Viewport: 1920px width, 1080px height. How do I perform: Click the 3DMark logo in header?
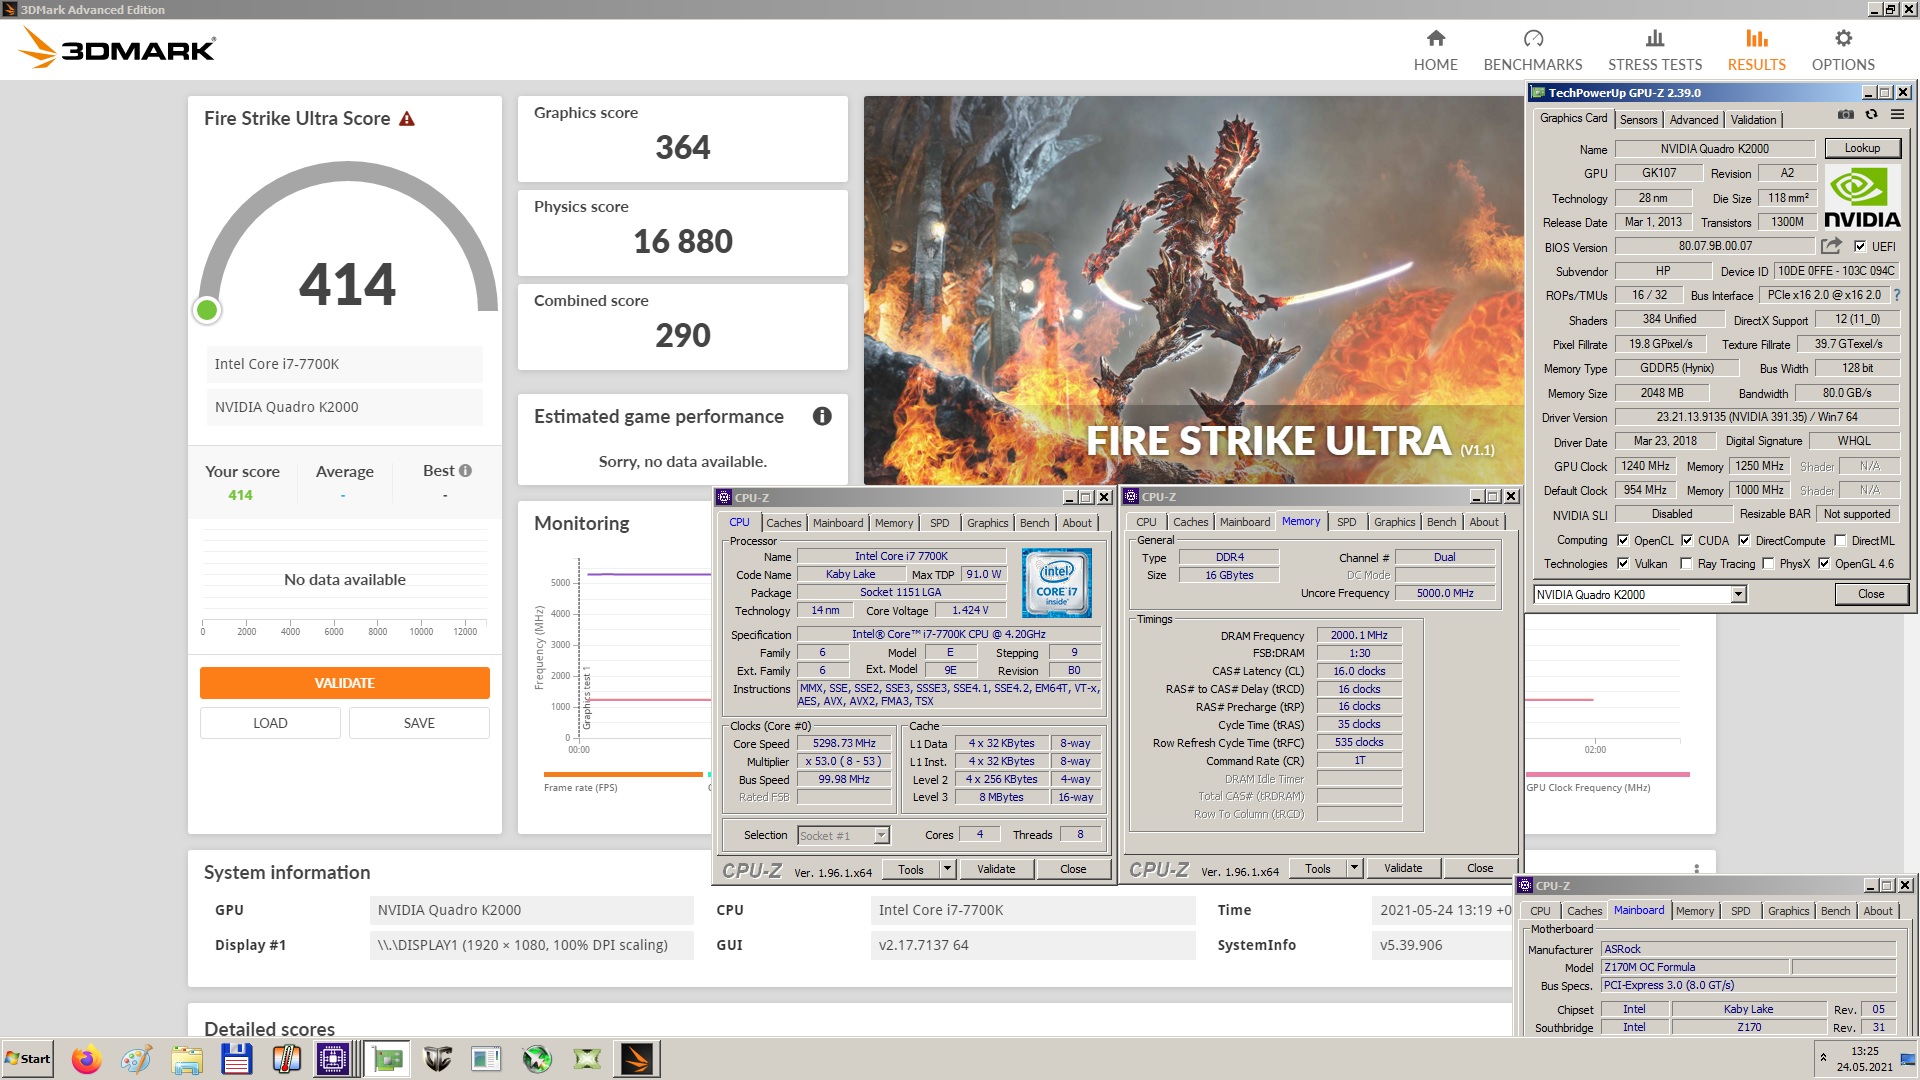click(x=118, y=48)
